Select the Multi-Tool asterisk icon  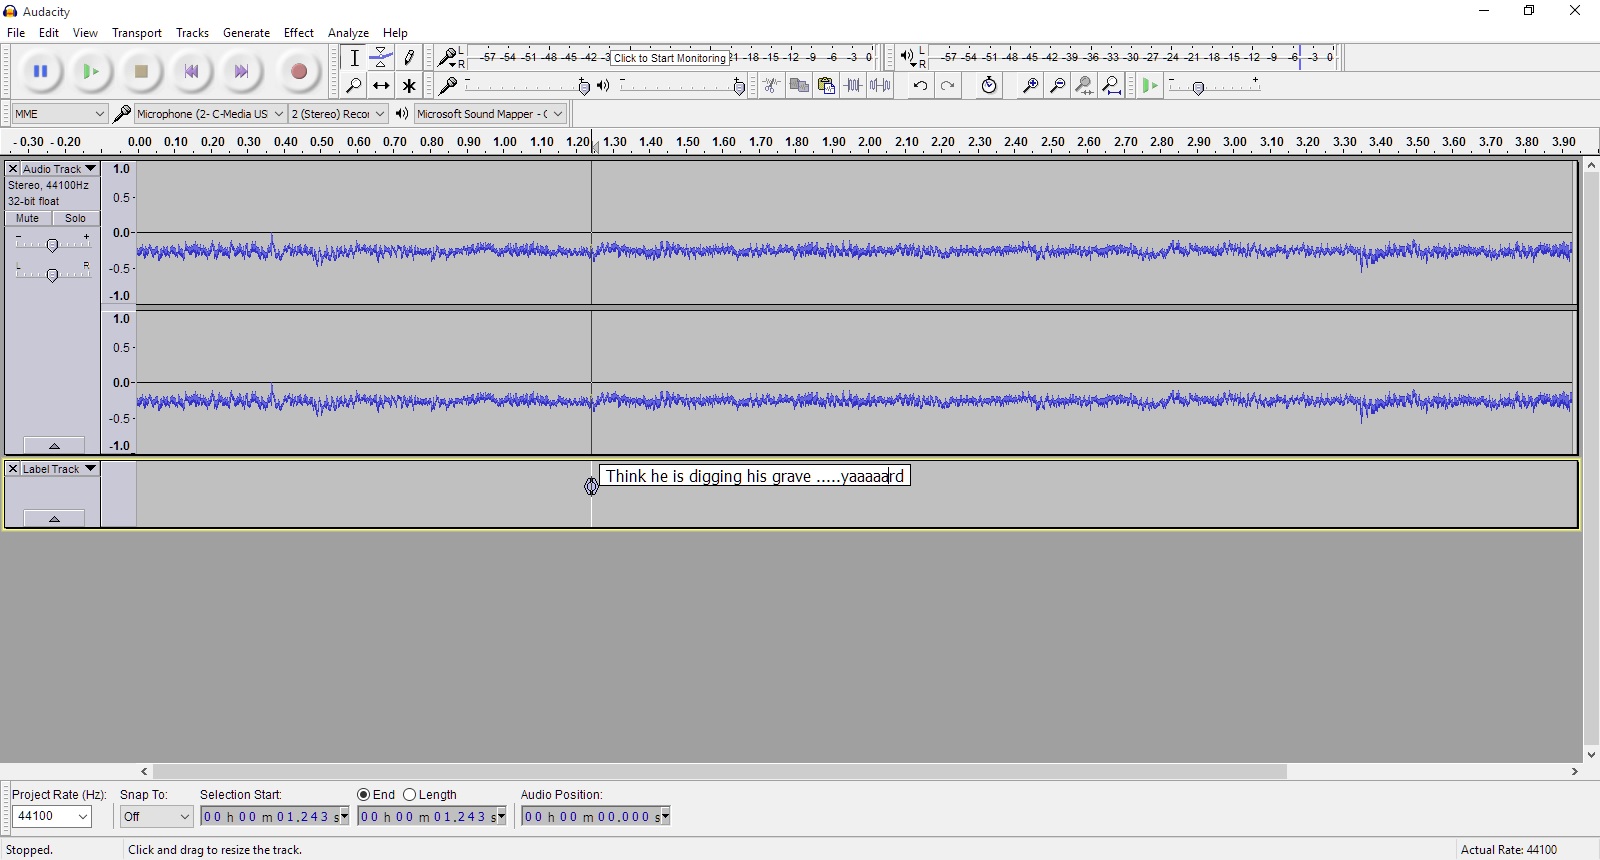click(409, 86)
